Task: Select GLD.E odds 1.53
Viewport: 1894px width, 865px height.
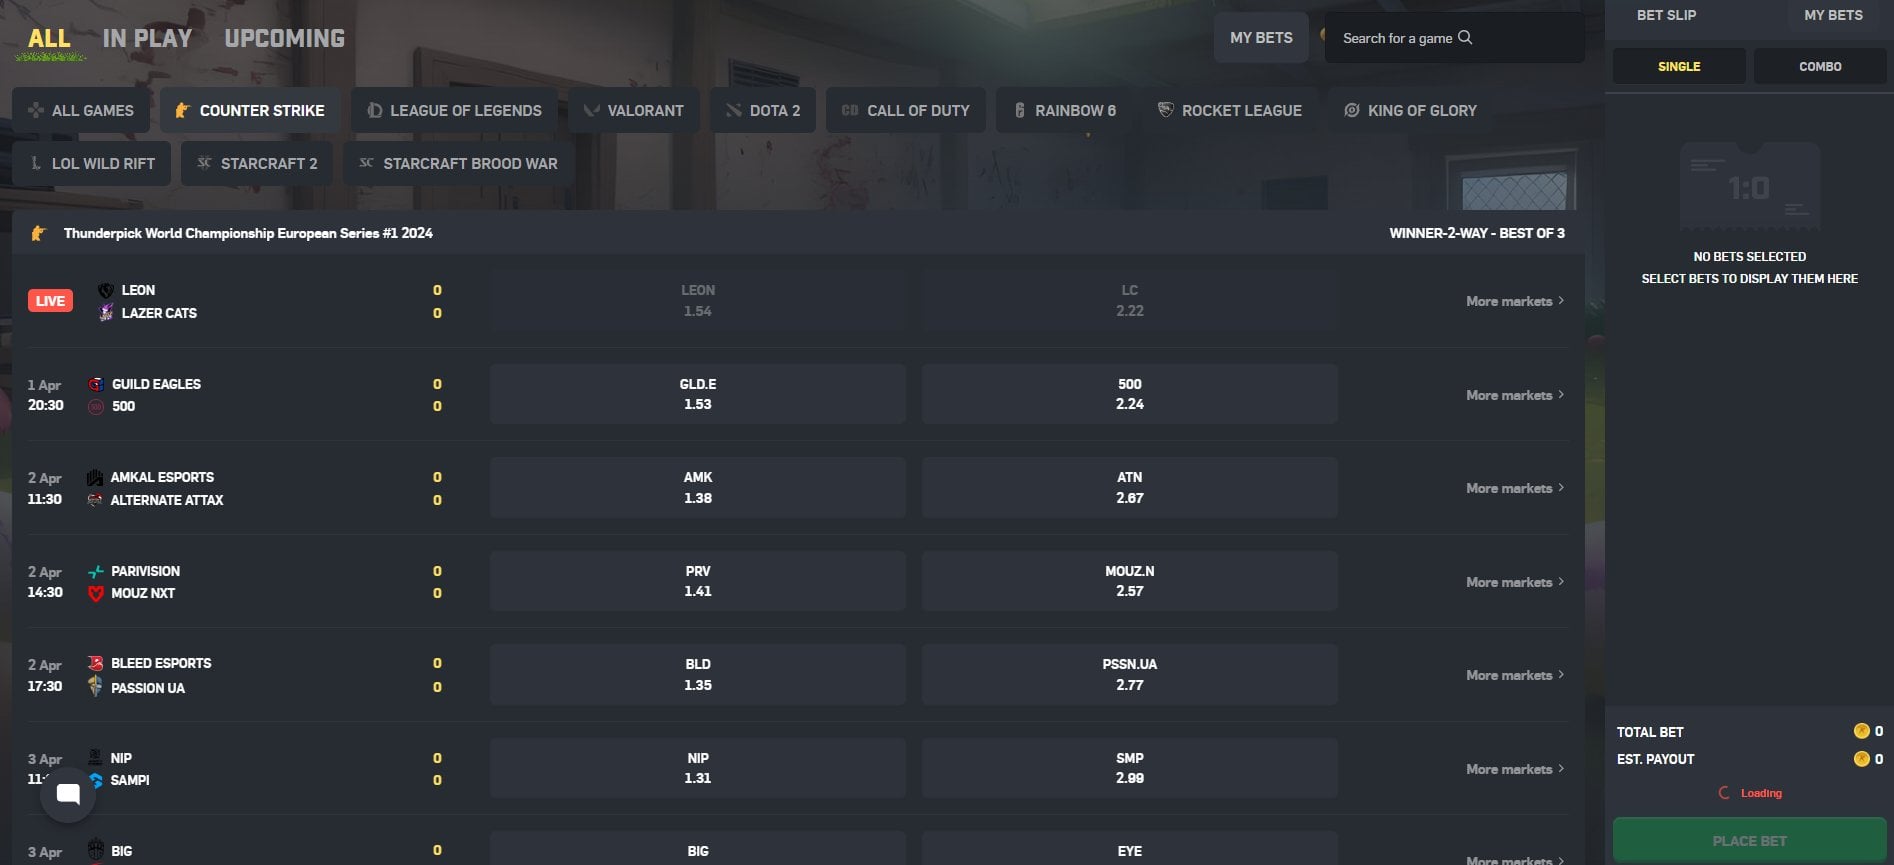Action: [697, 394]
